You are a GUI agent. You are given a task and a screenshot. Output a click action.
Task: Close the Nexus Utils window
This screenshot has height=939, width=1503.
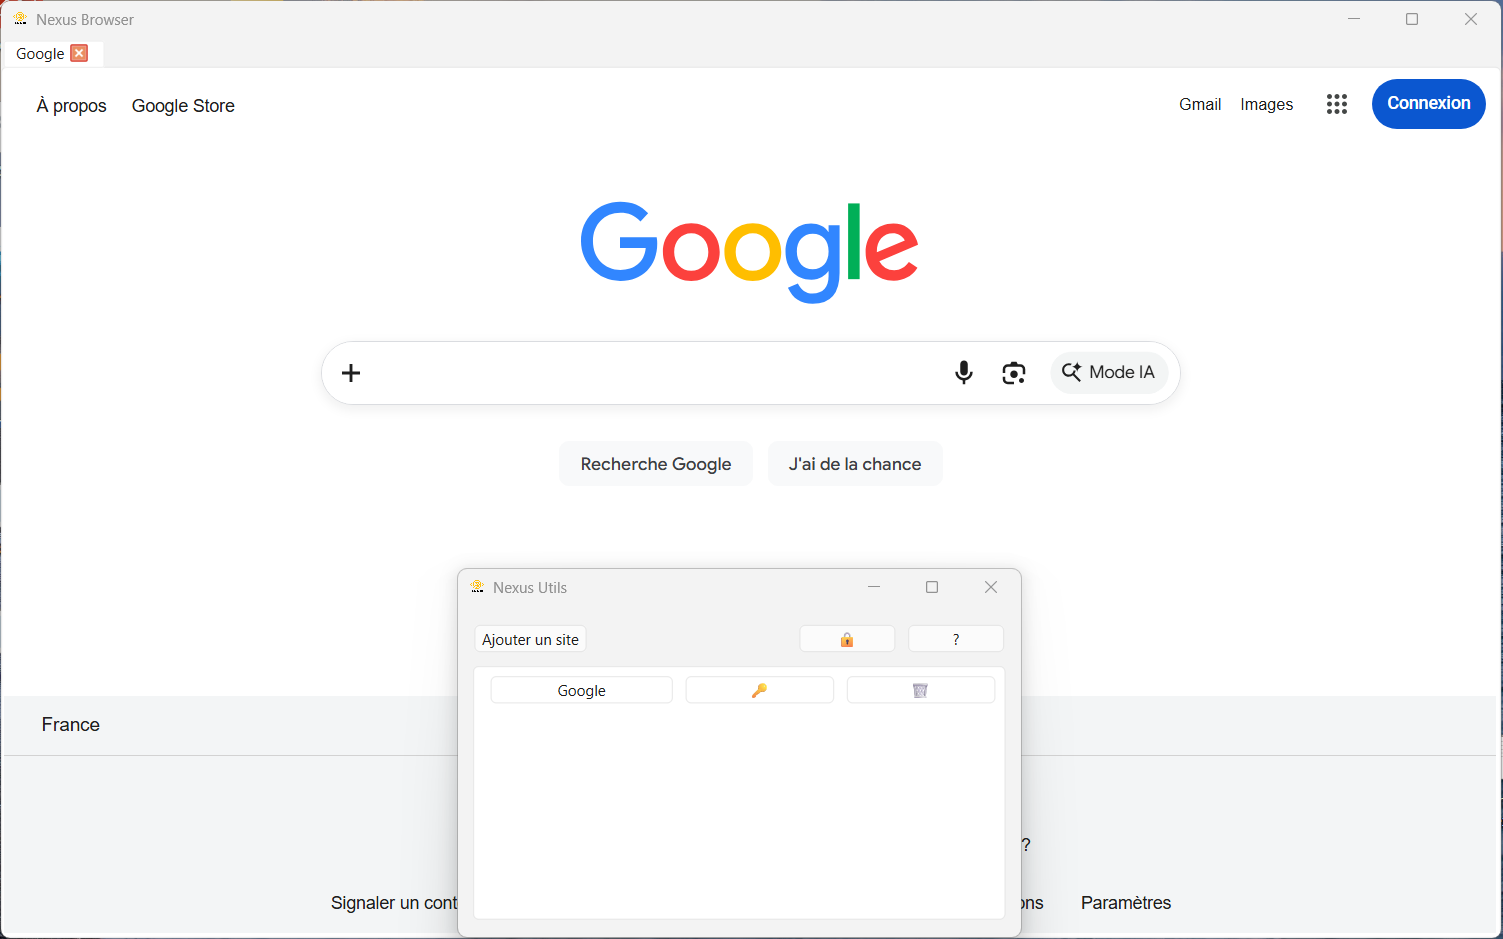(991, 587)
